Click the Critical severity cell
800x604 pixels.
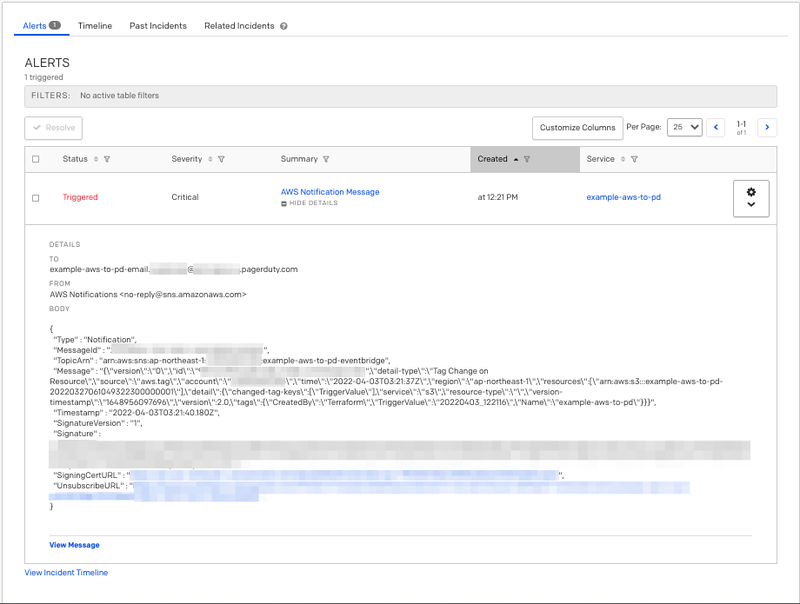click(185, 197)
